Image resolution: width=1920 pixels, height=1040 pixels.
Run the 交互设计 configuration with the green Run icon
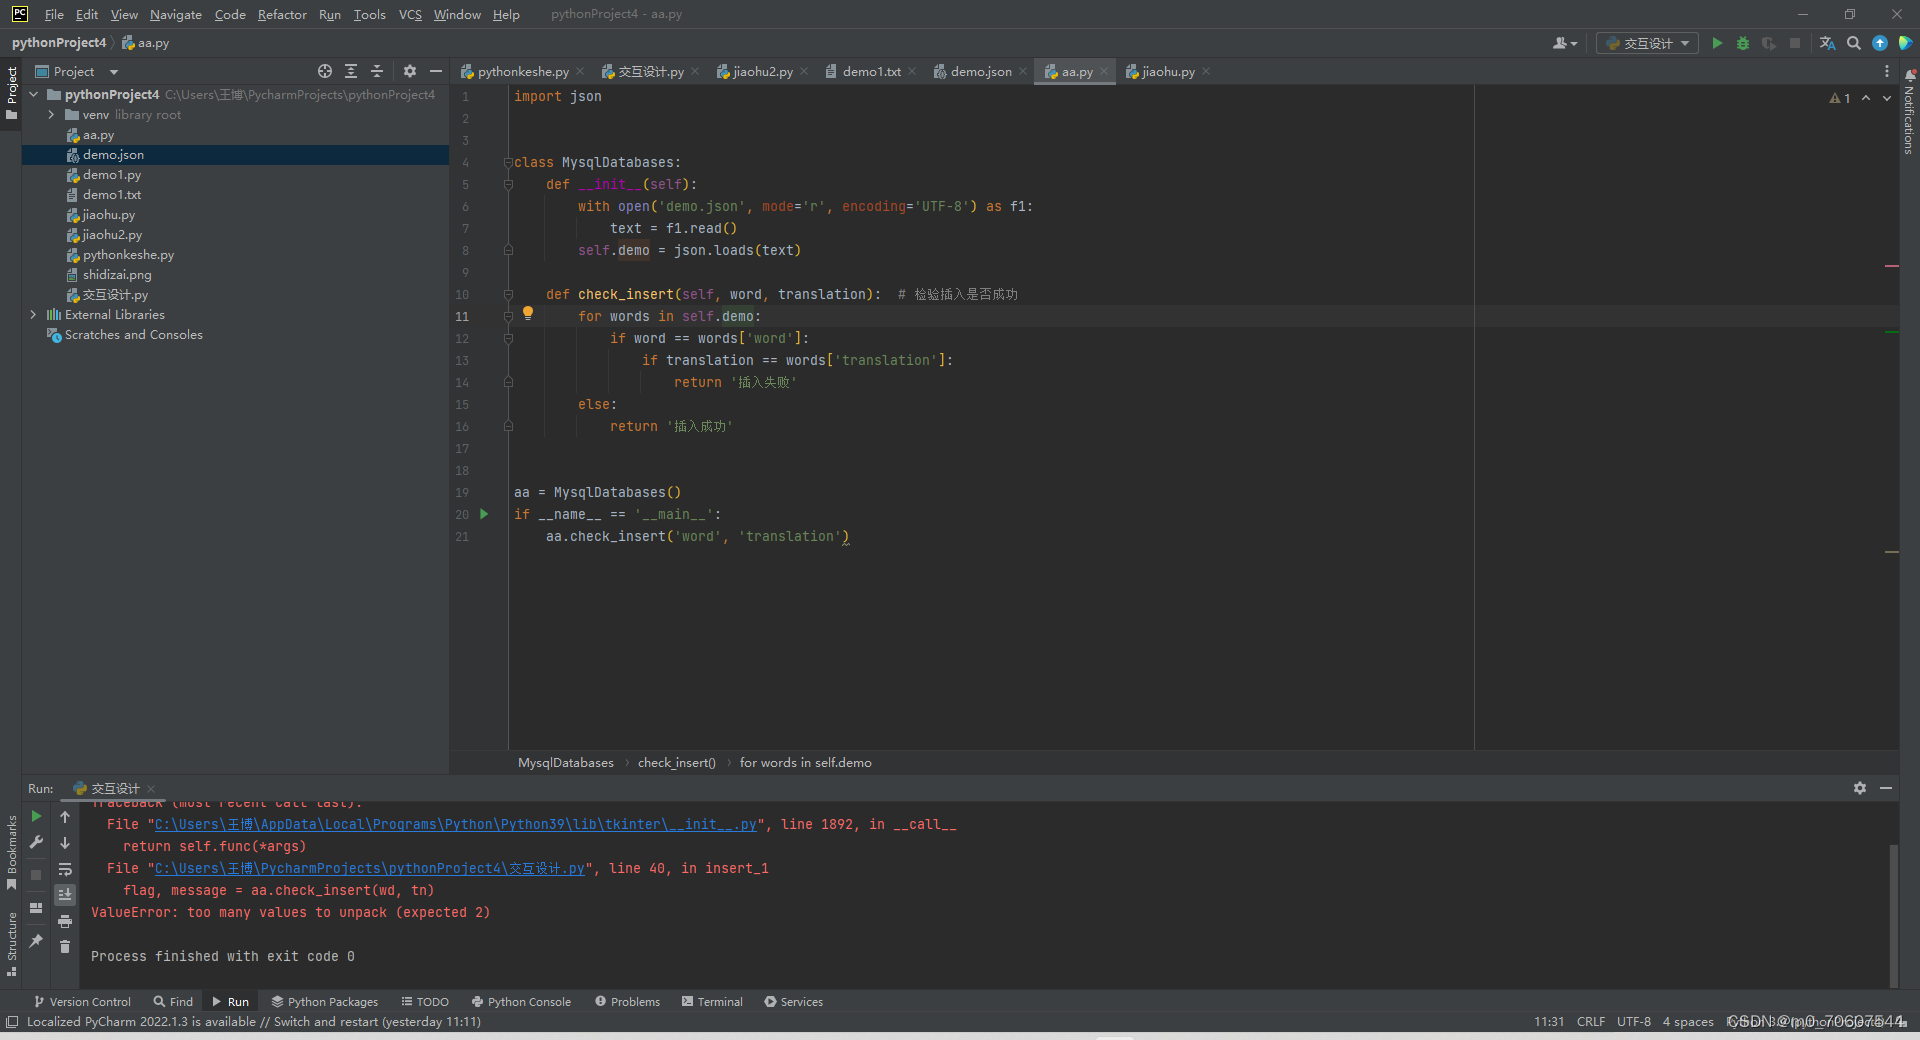coord(1717,43)
